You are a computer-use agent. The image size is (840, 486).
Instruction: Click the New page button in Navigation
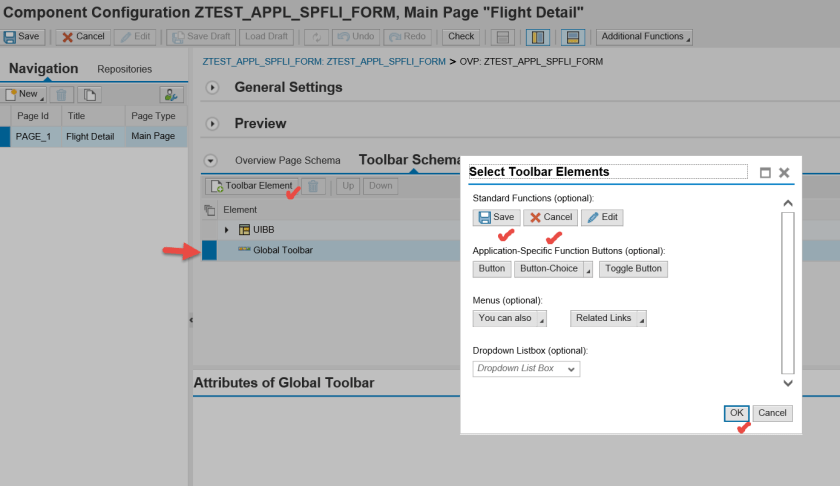24,94
